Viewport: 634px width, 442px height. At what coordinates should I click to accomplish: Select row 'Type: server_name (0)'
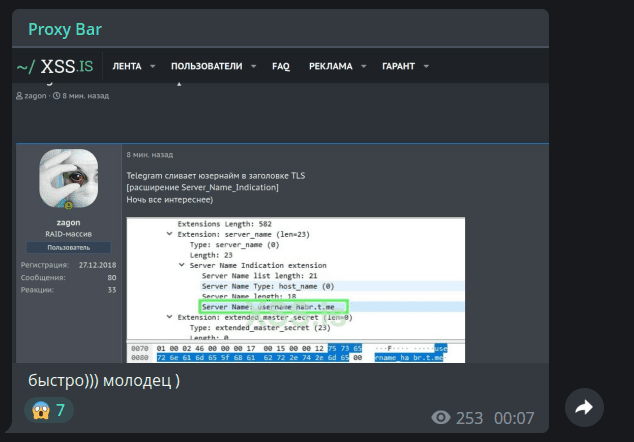235,245
